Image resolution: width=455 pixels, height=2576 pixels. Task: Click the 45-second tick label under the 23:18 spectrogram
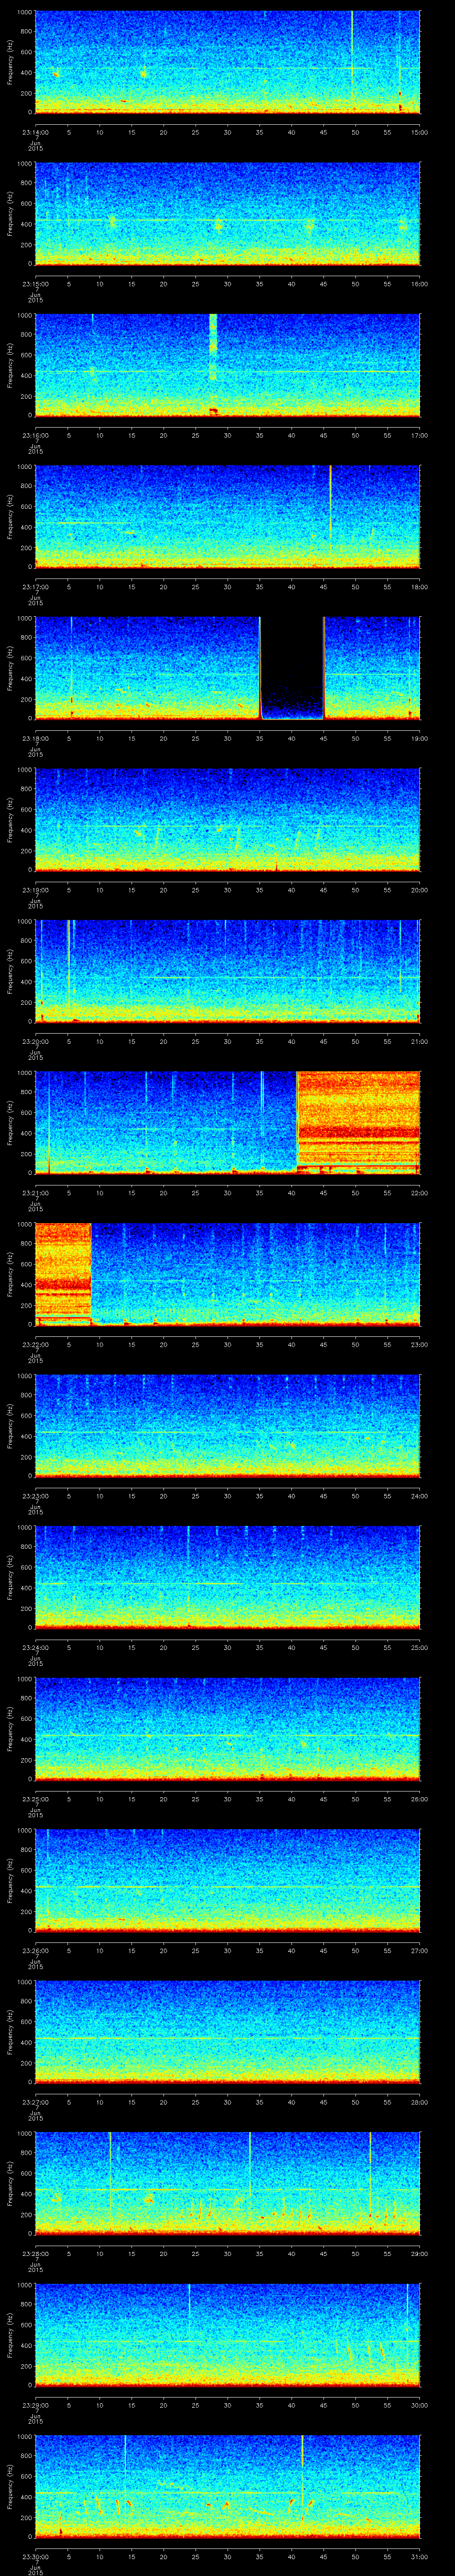323,738
